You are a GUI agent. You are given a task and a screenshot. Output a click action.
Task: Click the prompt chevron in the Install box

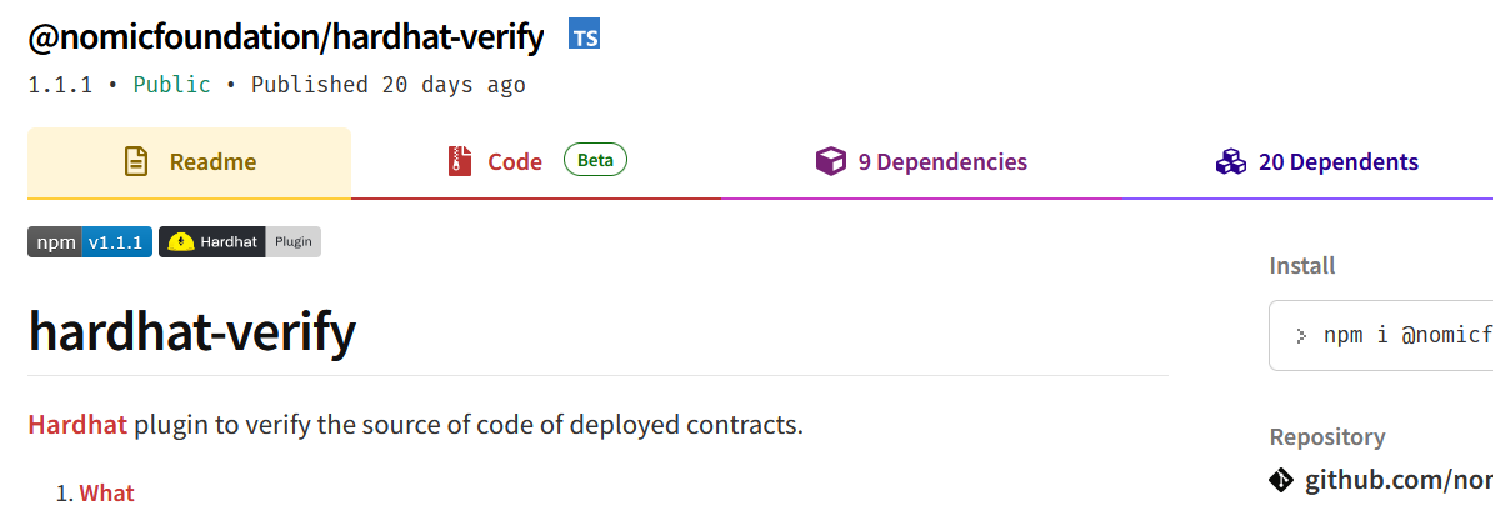click(x=1301, y=335)
